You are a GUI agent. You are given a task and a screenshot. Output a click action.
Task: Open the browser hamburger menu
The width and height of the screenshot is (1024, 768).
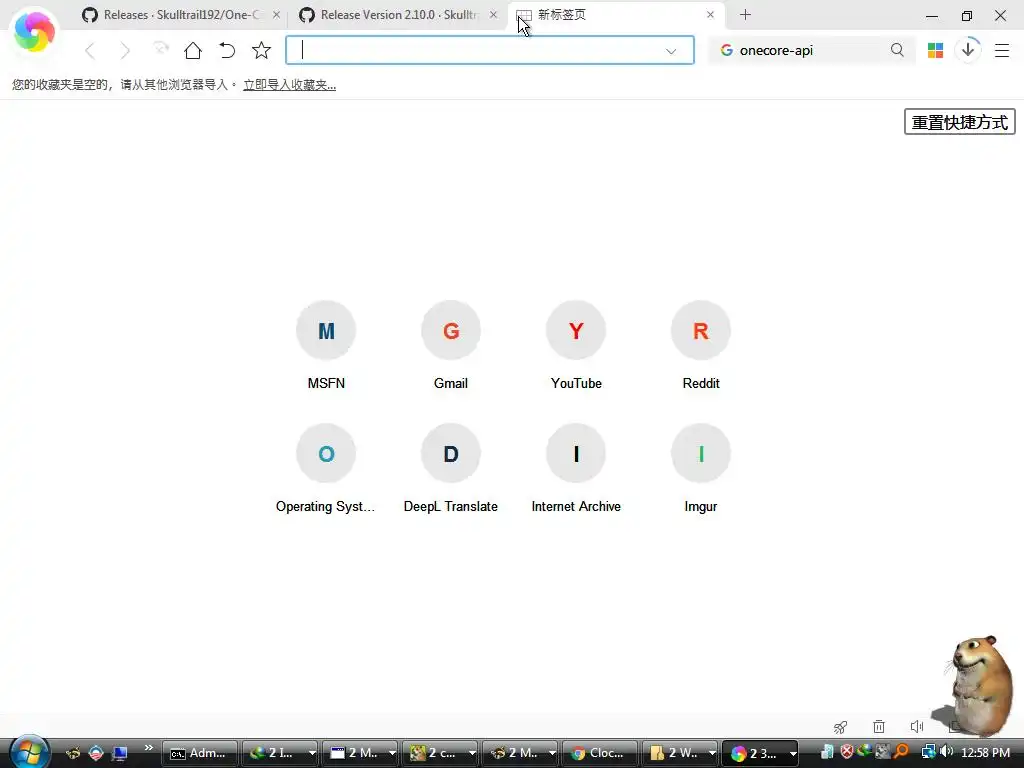[x=1002, y=50]
